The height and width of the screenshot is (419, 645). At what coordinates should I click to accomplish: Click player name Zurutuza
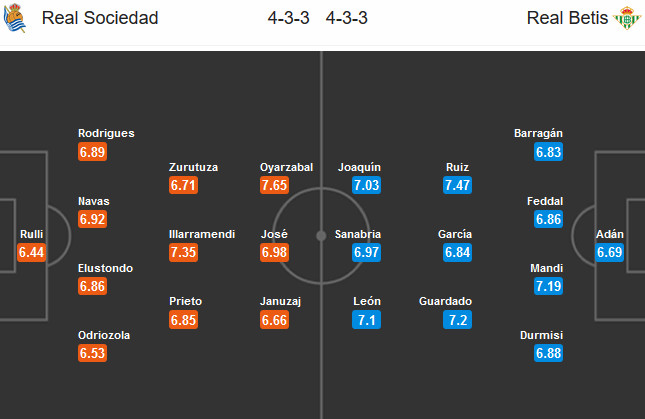tap(193, 167)
